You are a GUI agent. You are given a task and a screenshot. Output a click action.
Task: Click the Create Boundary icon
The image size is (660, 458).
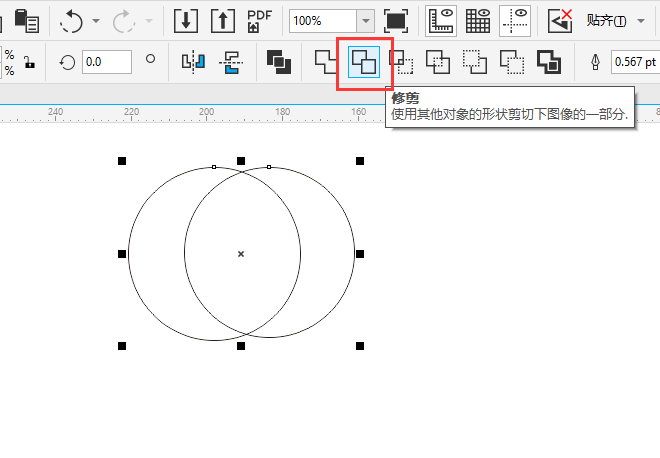pyautogui.click(x=548, y=63)
